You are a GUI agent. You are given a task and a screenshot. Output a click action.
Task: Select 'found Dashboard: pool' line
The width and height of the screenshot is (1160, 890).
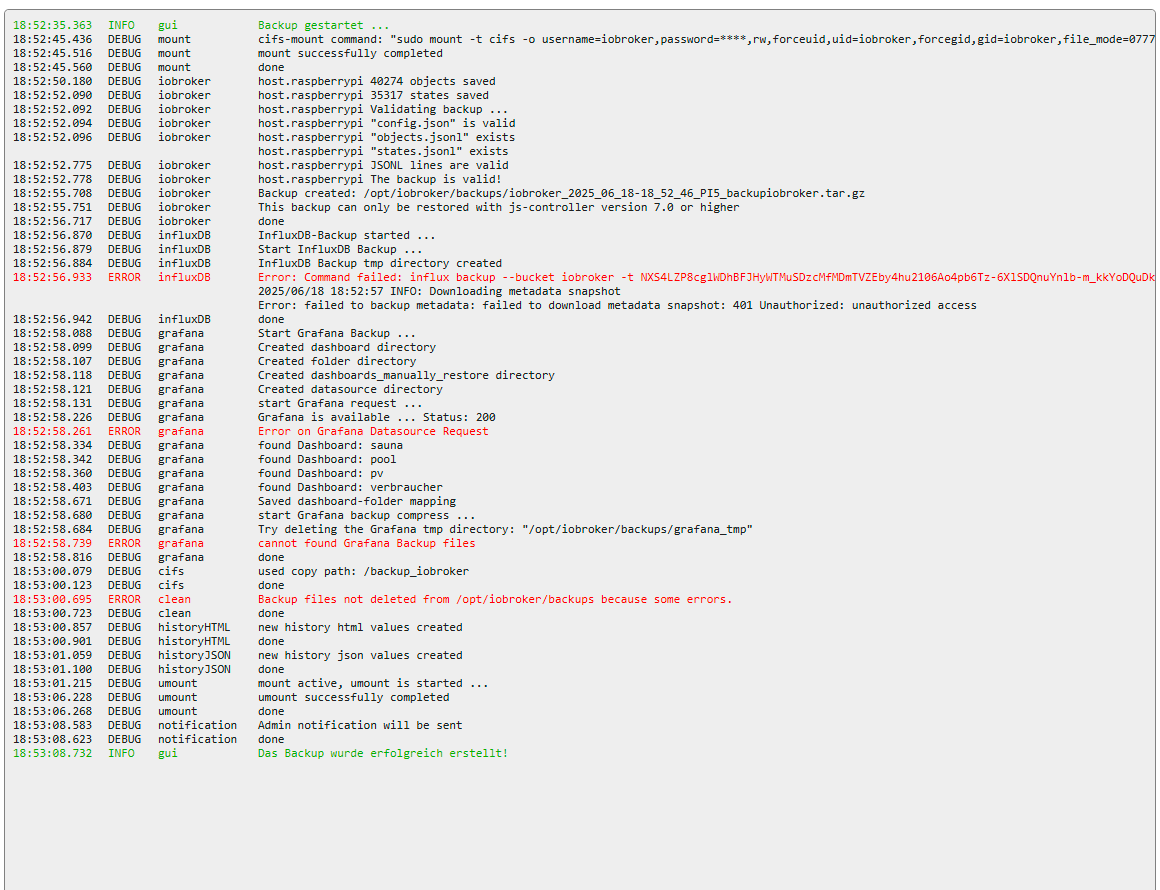click(327, 461)
